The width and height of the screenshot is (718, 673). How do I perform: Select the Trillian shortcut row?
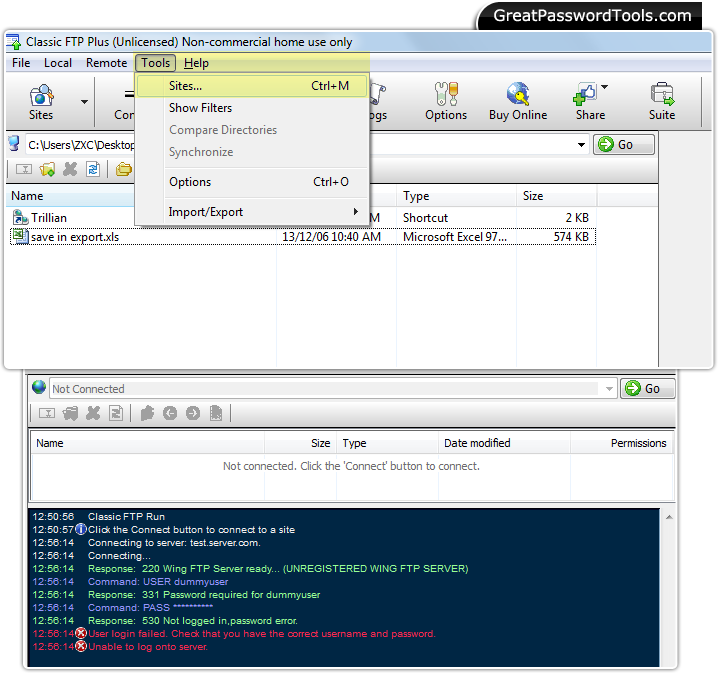(303, 217)
